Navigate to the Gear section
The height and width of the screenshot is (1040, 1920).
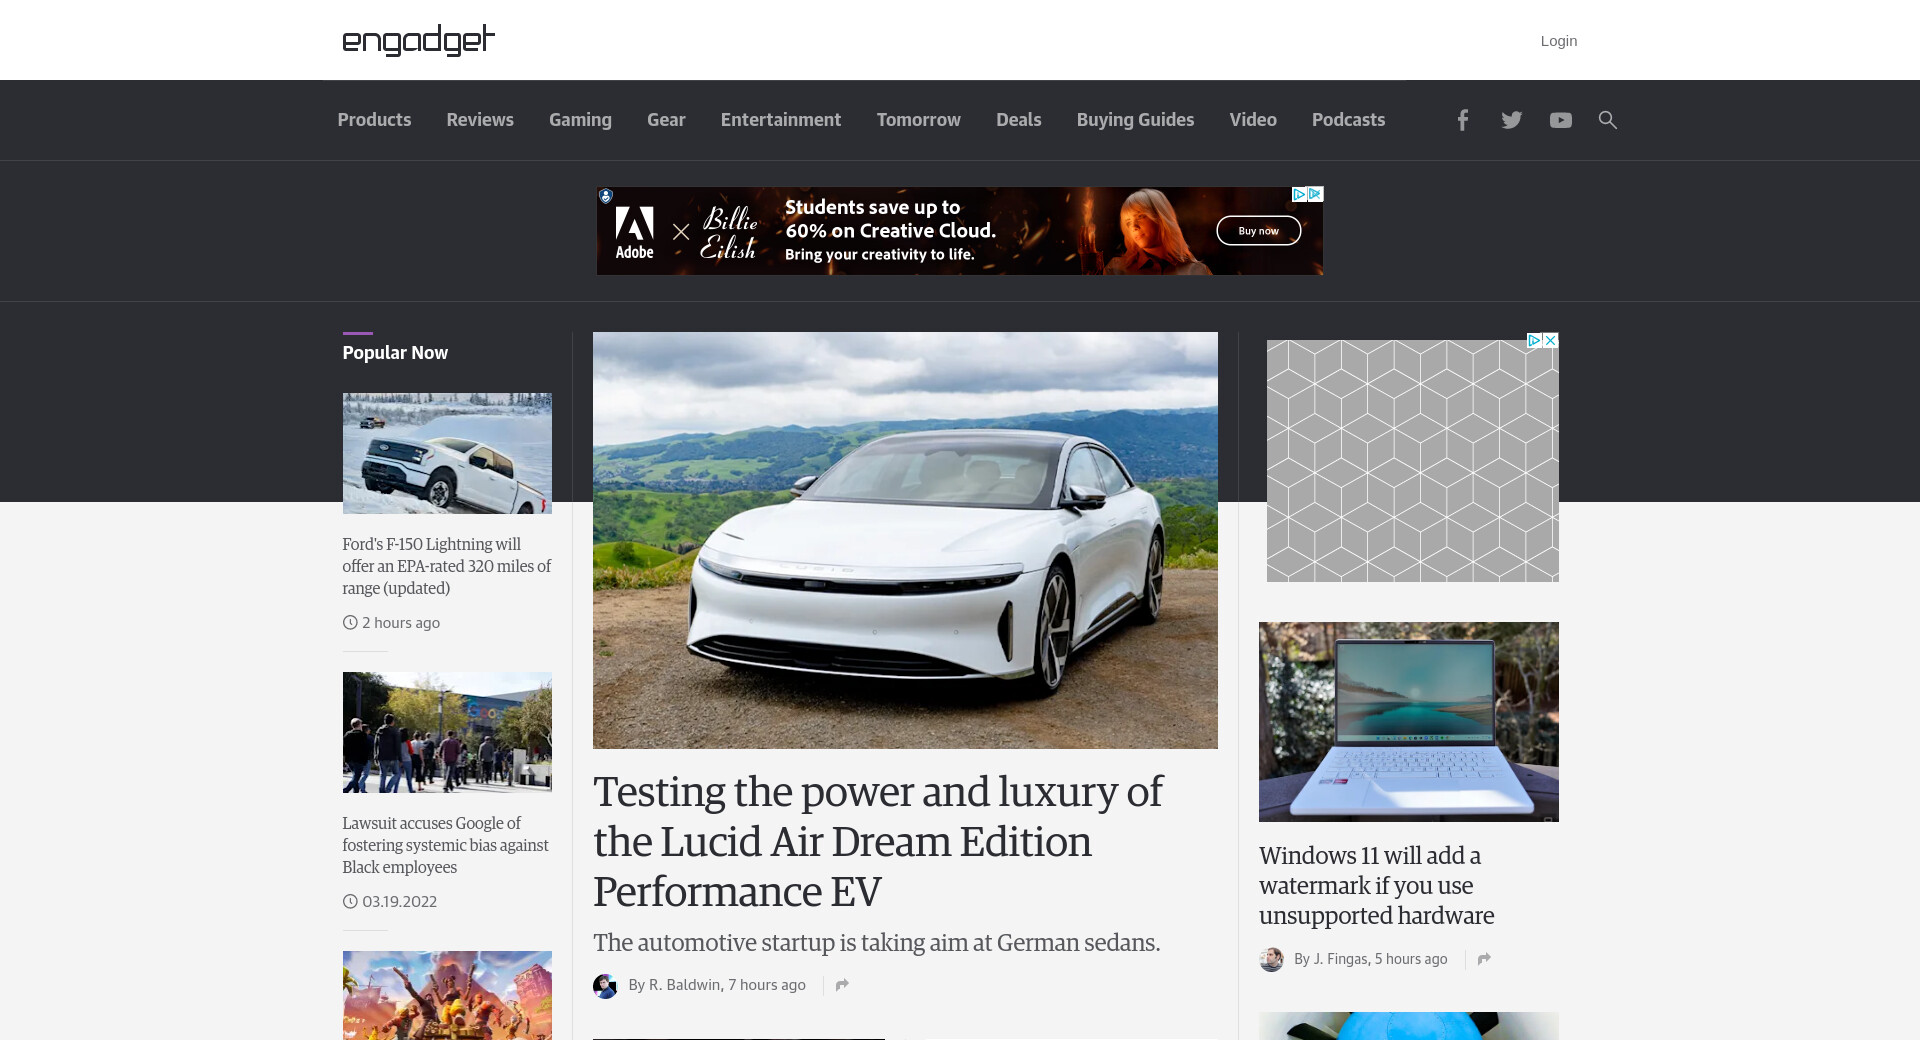(x=666, y=120)
